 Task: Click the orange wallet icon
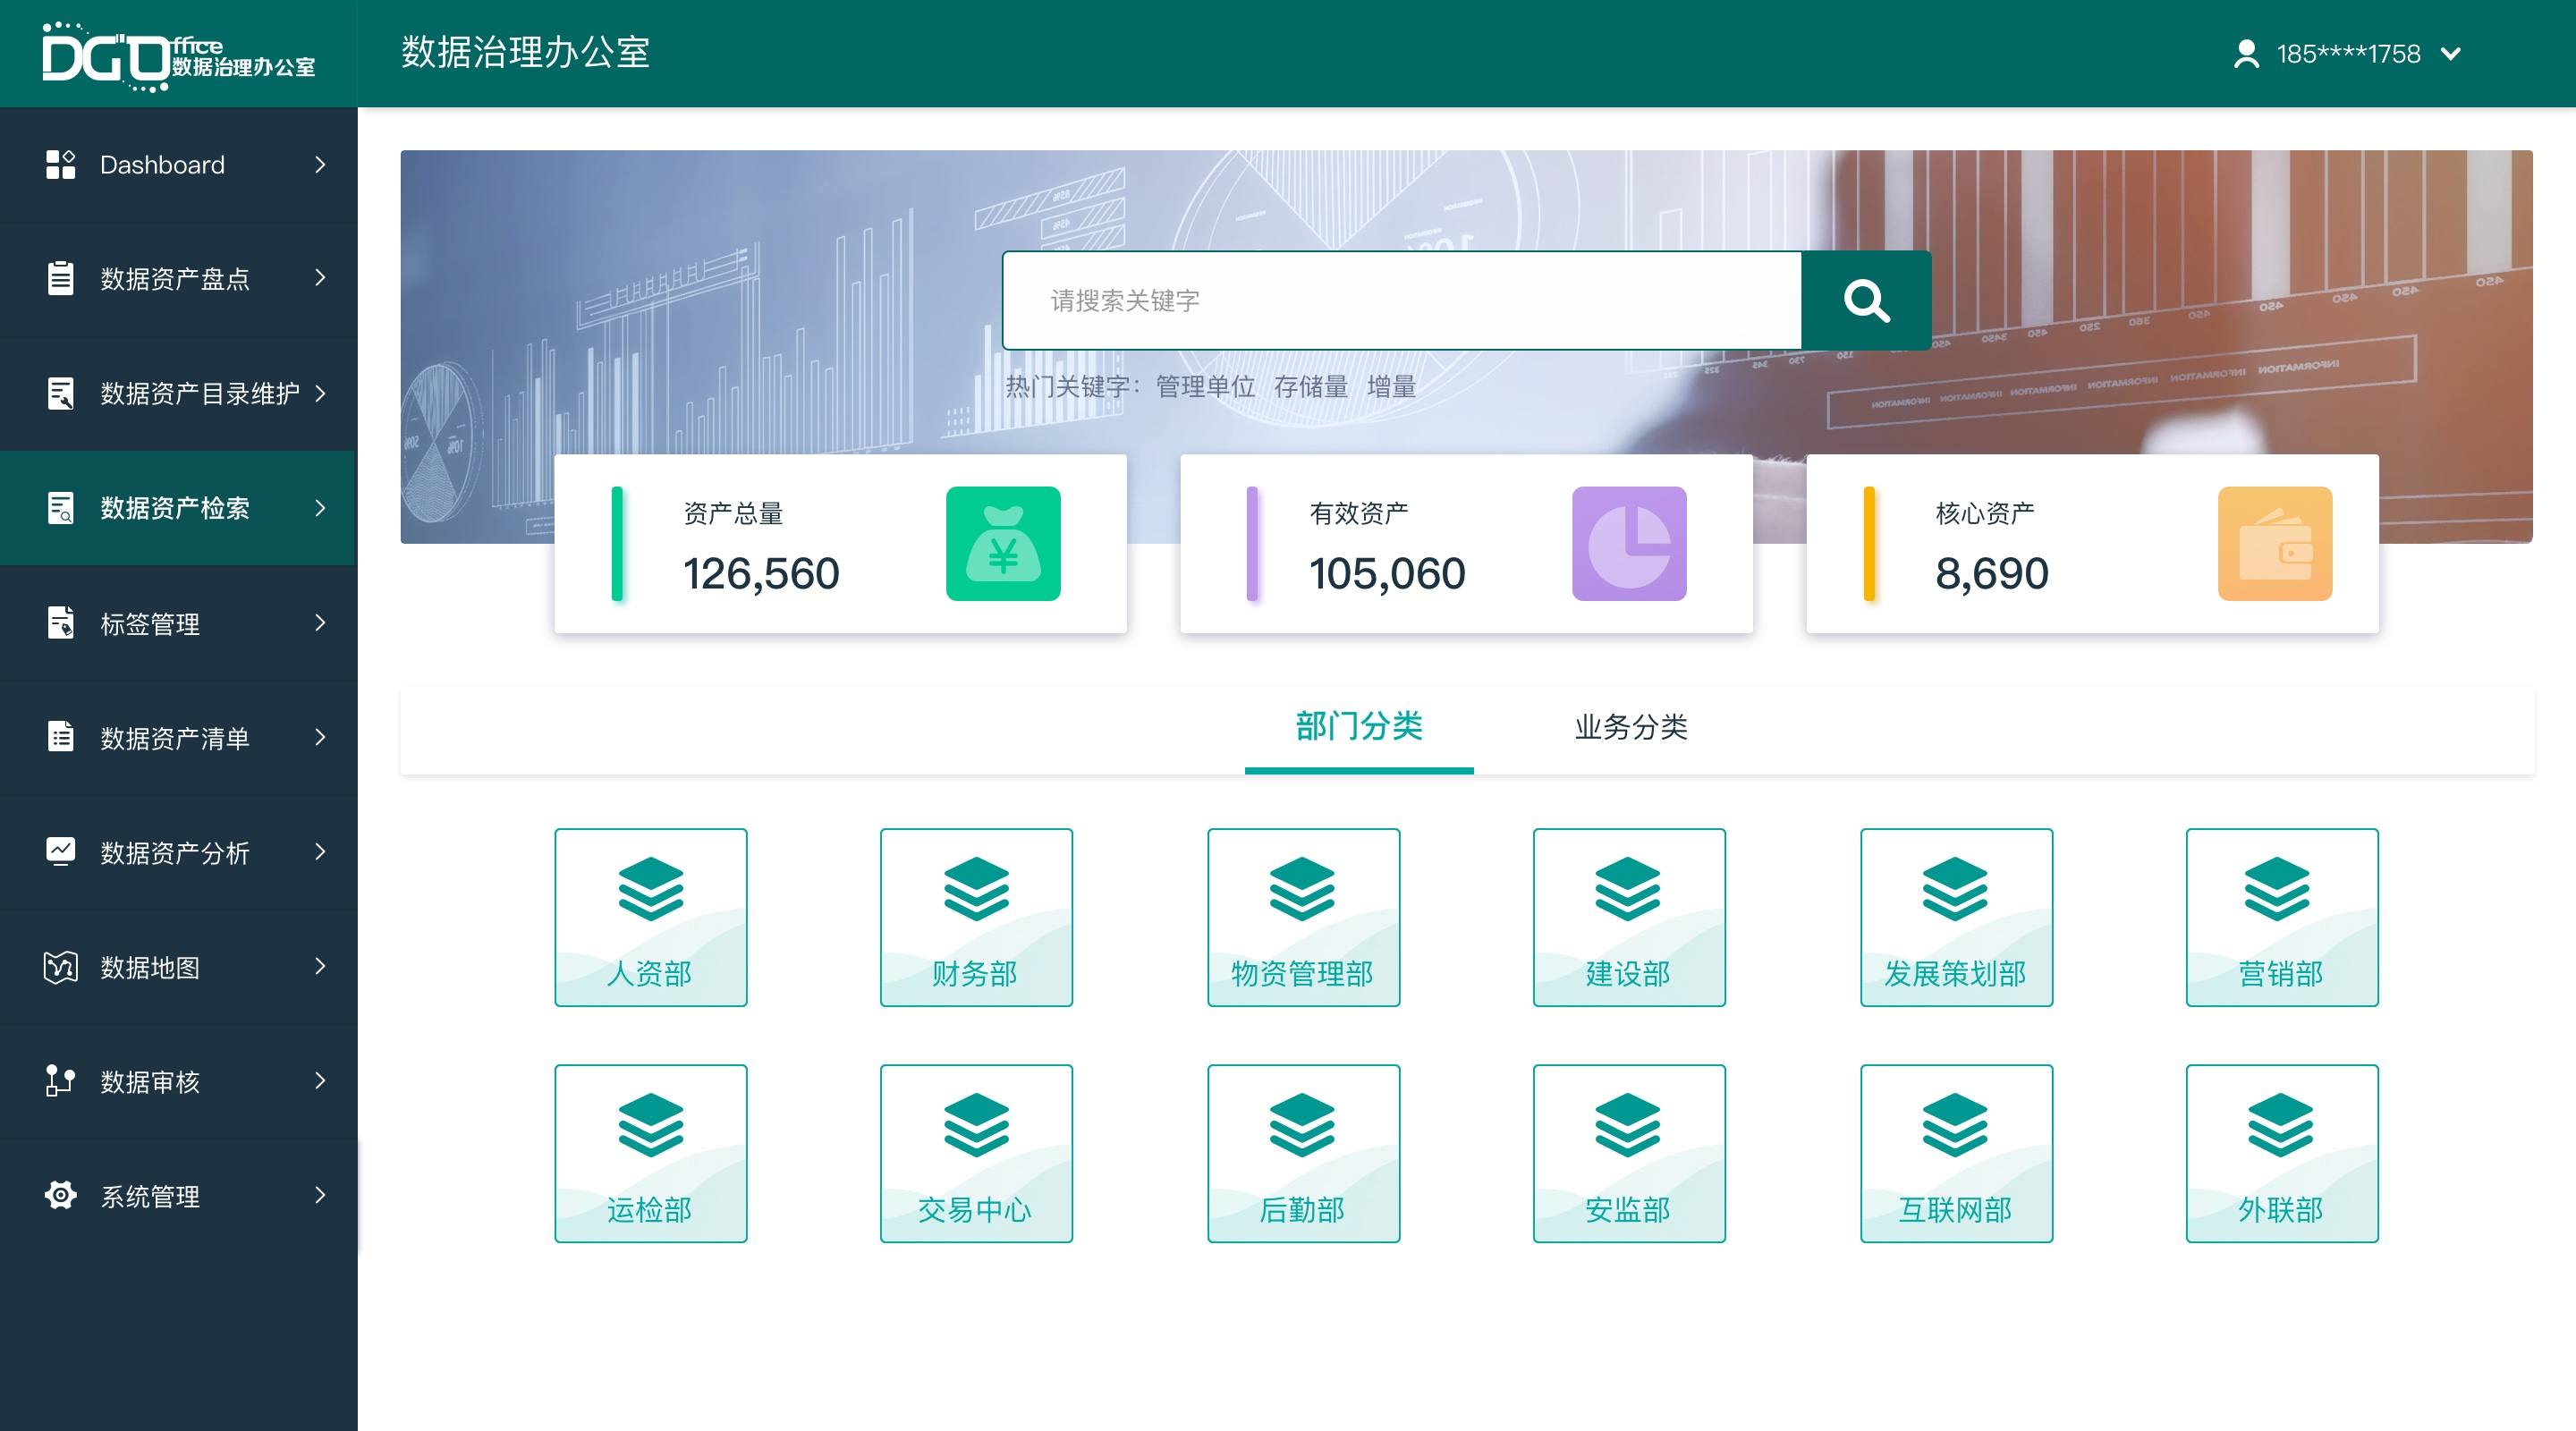click(2274, 543)
